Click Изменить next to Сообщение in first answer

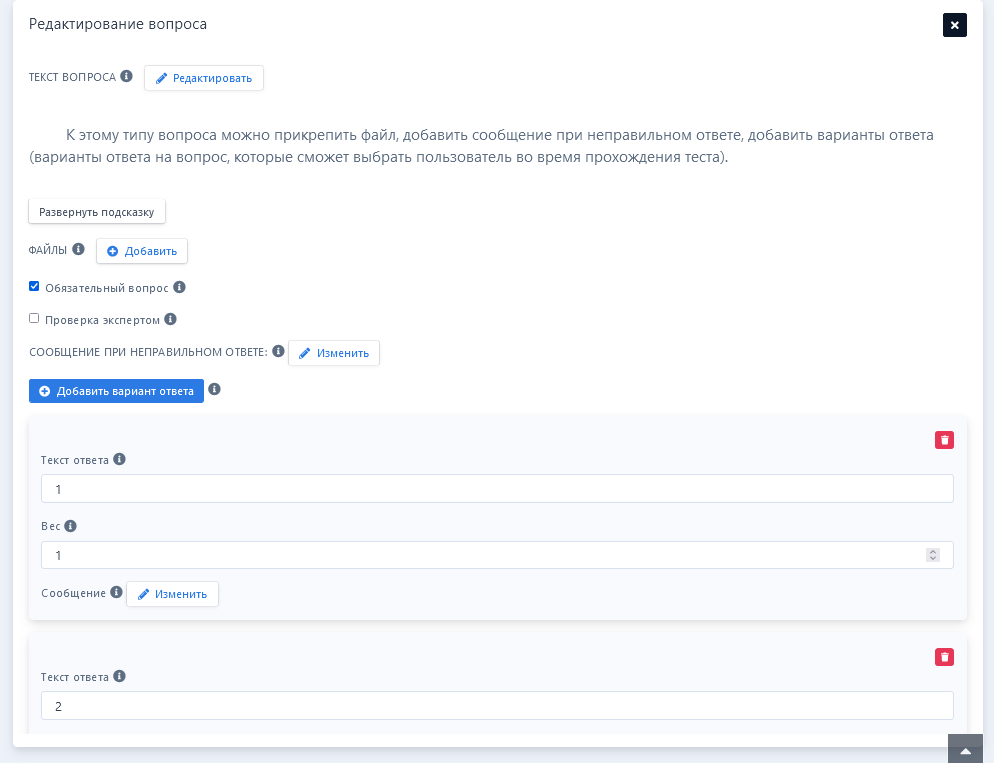(x=172, y=594)
